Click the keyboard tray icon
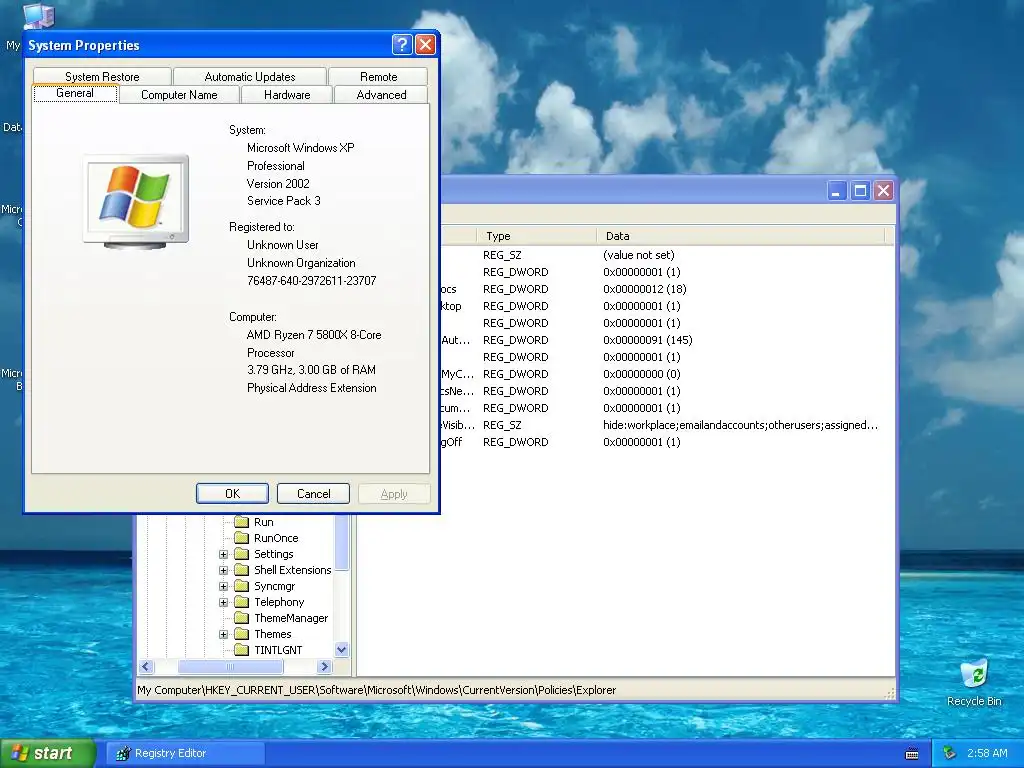 click(x=912, y=754)
